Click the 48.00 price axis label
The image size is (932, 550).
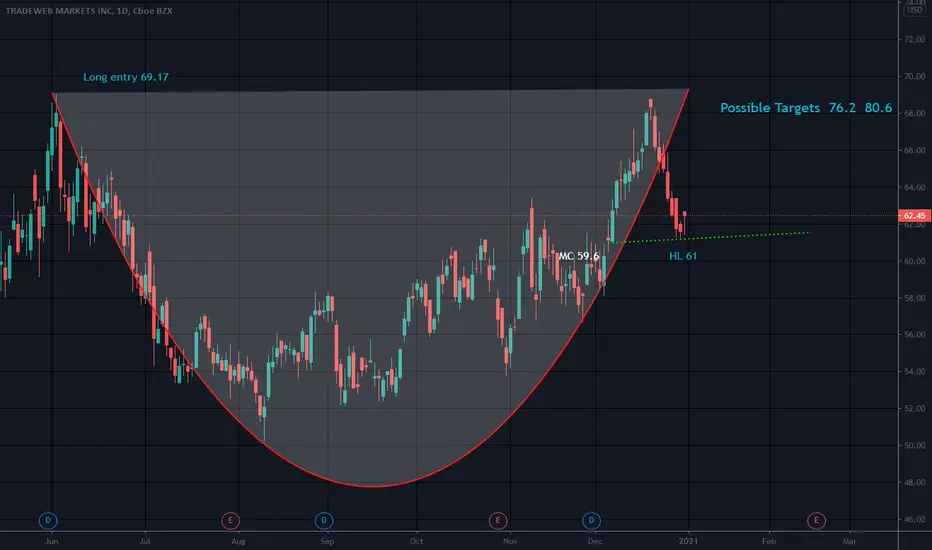(914, 482)
